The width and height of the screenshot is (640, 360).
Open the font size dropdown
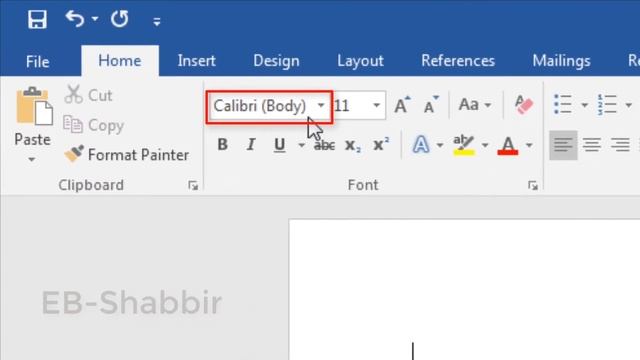click(x=377, y=106)
